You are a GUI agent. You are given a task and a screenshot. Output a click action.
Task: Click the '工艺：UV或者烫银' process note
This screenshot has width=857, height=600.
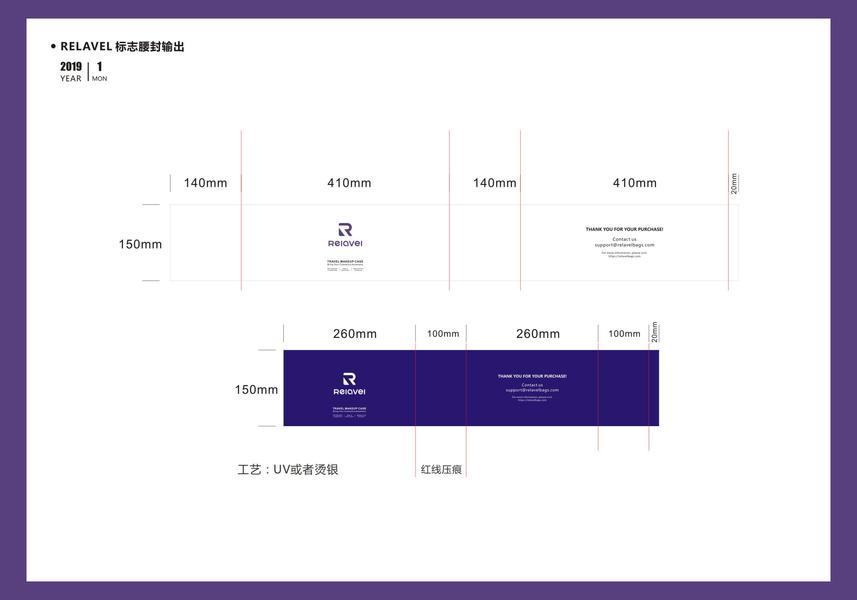coord(288,469)
